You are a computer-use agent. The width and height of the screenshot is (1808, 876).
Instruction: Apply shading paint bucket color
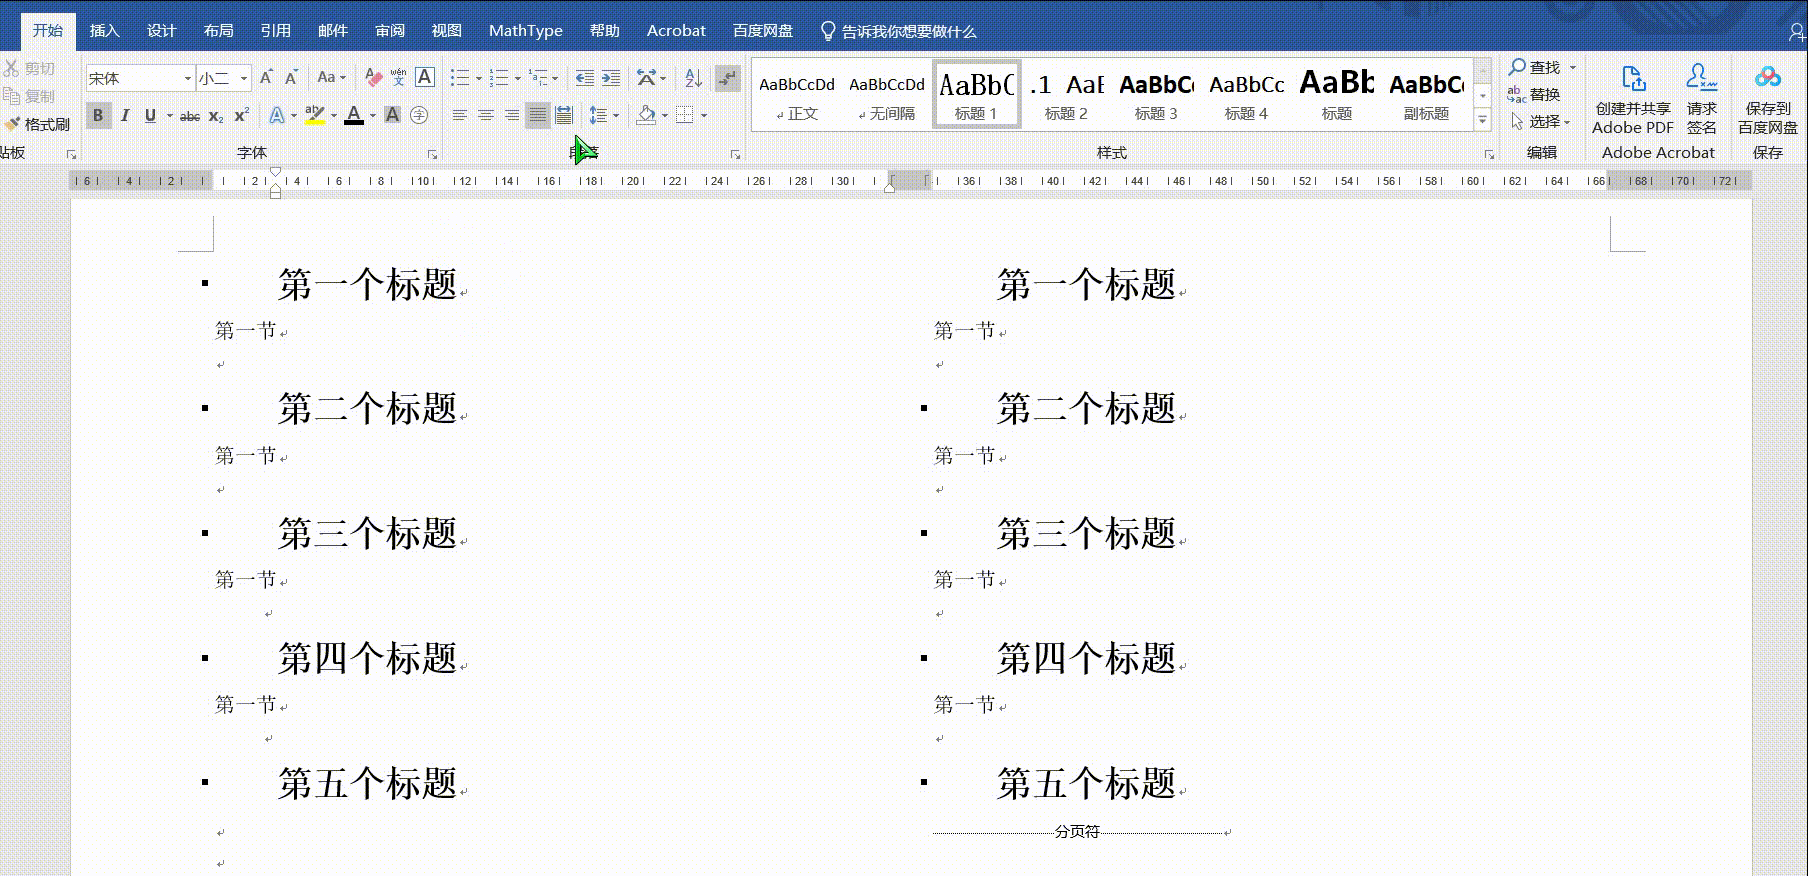[x=646, y=115]
